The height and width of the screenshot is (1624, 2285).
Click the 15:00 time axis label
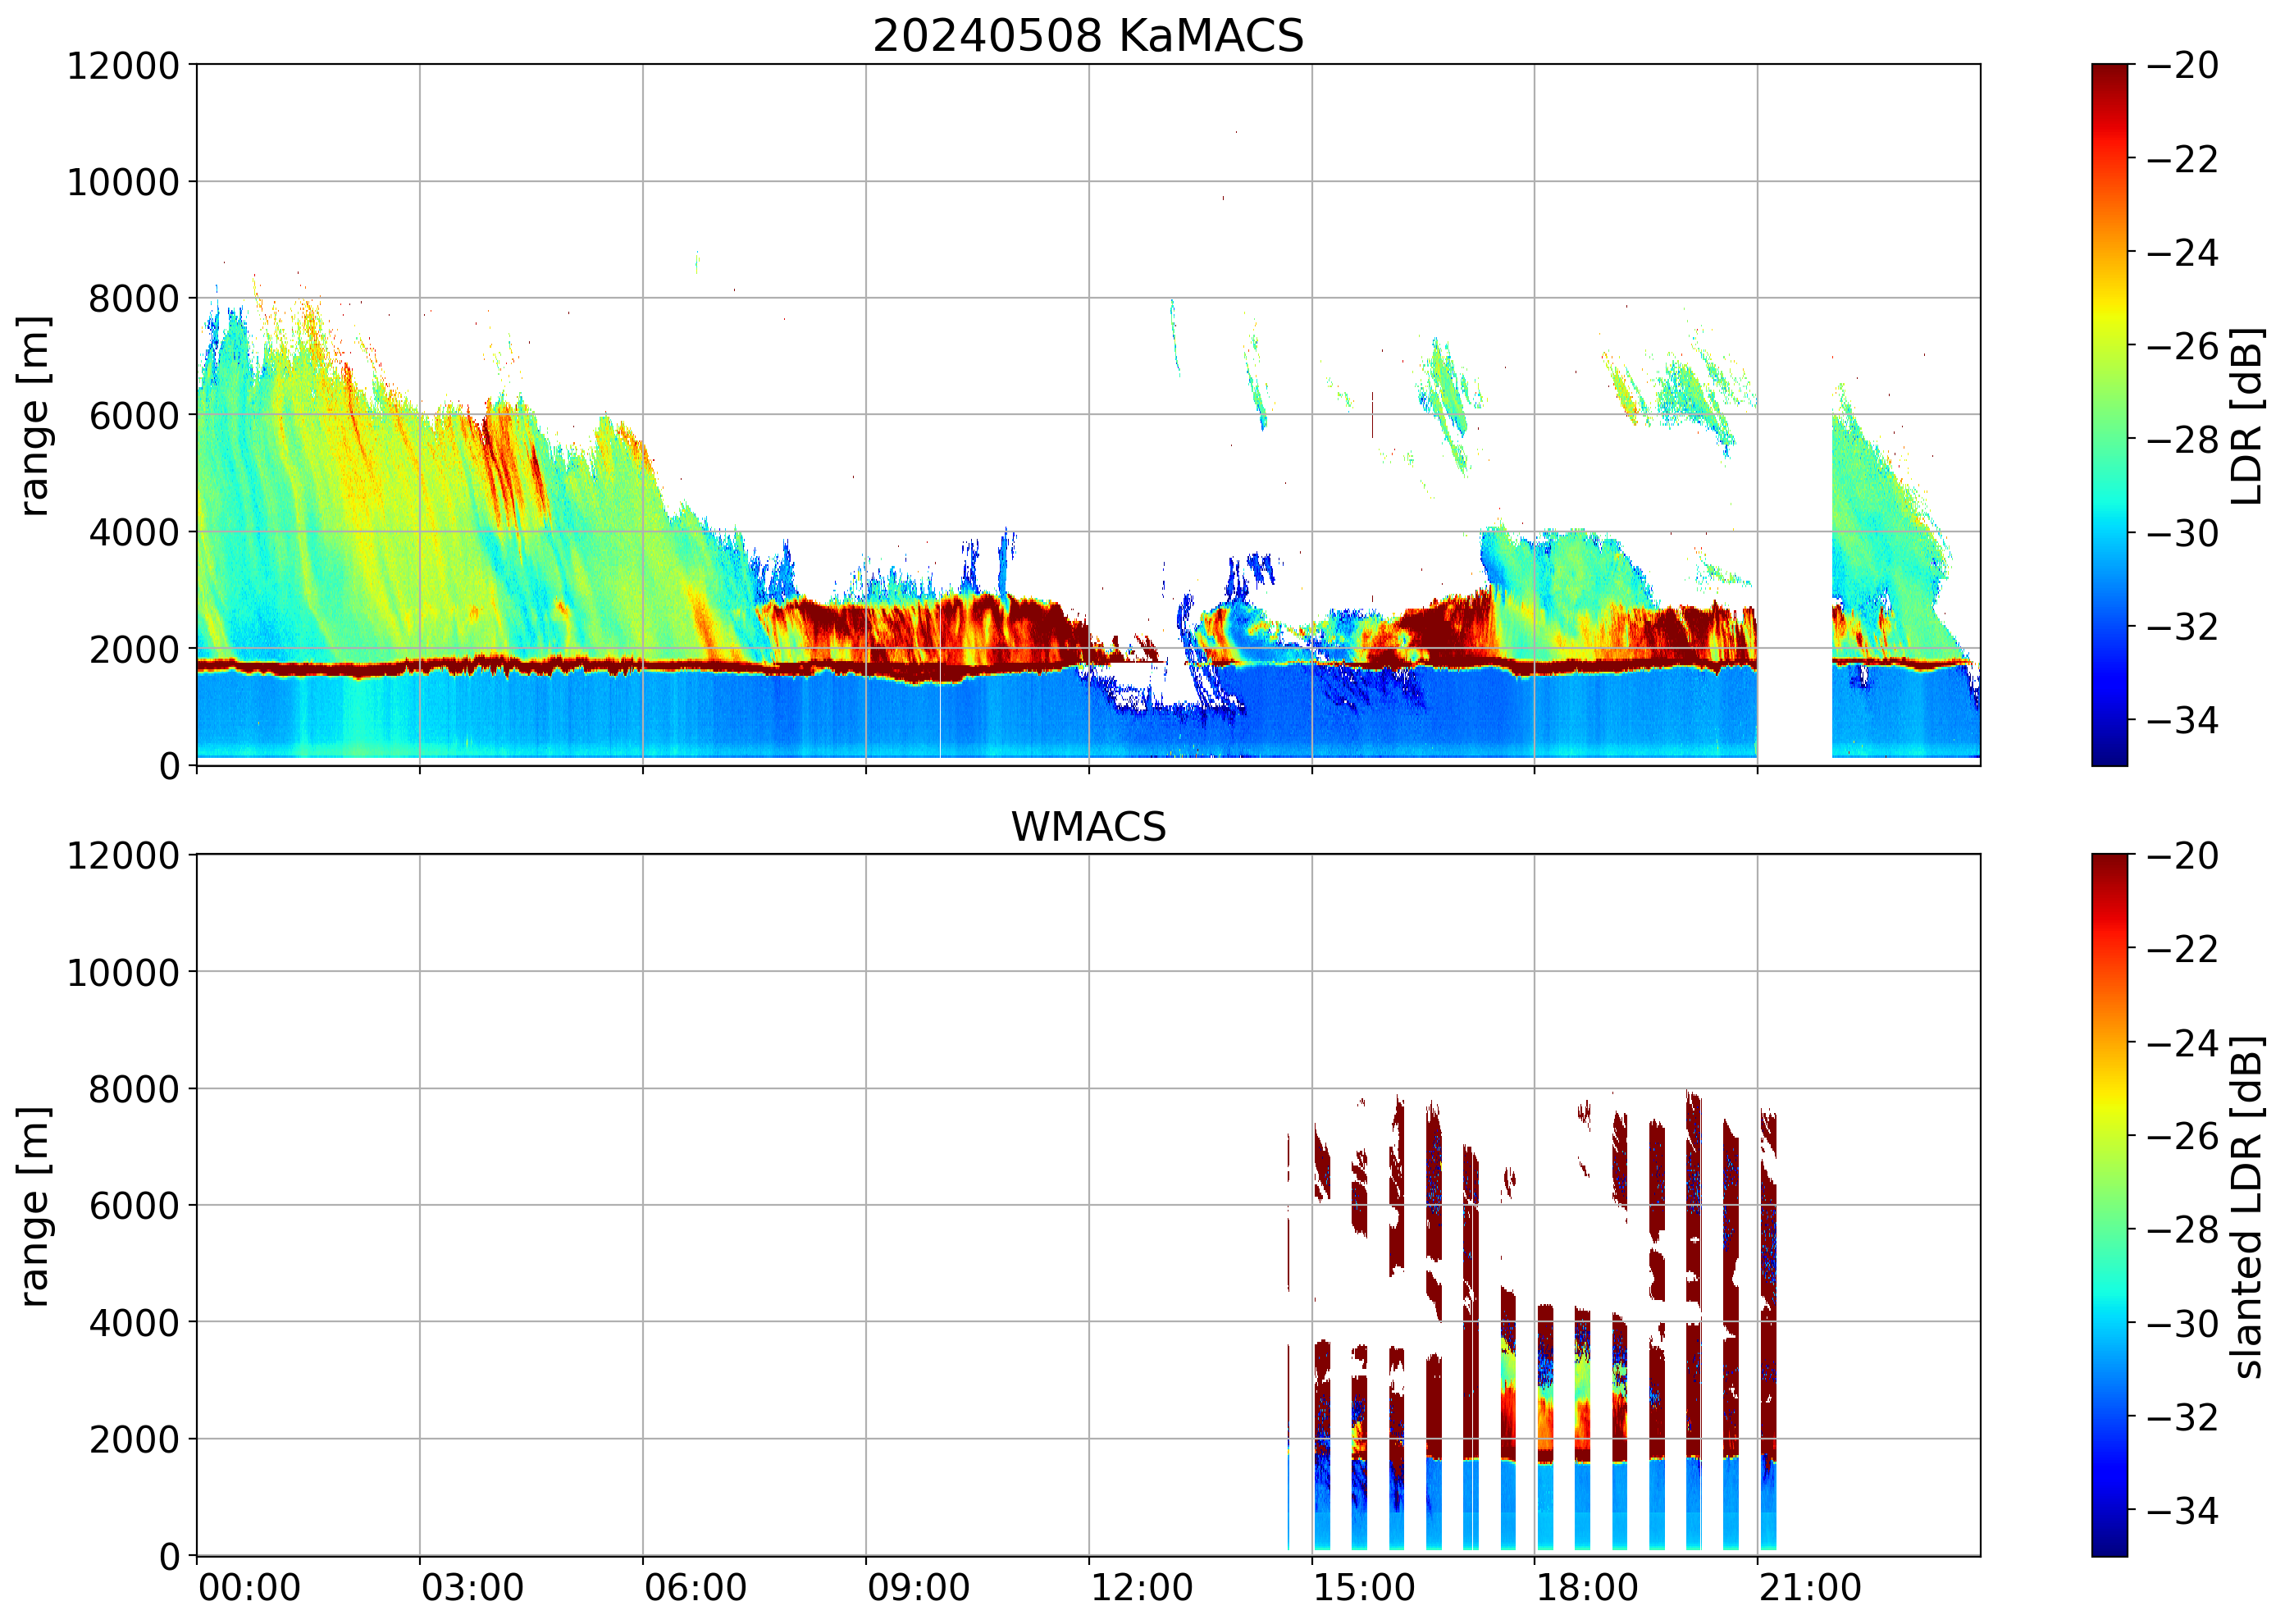point(1364,1587)
